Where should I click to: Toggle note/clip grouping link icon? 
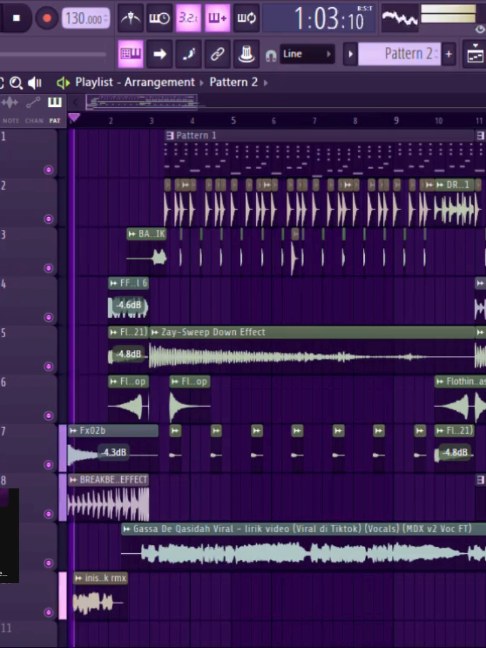(x=217, y=54)
